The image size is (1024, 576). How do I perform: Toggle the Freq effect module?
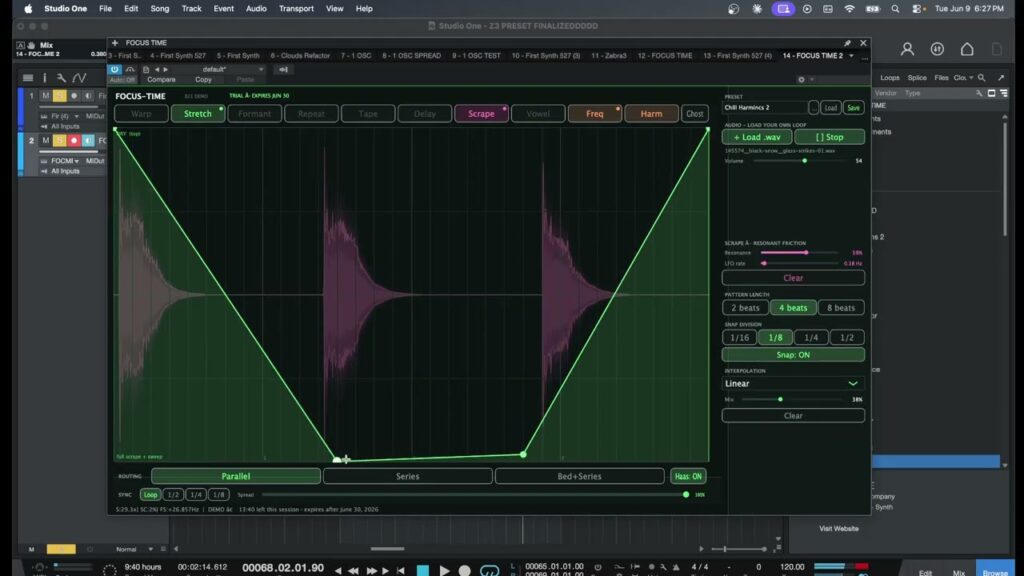pos(594,114)
